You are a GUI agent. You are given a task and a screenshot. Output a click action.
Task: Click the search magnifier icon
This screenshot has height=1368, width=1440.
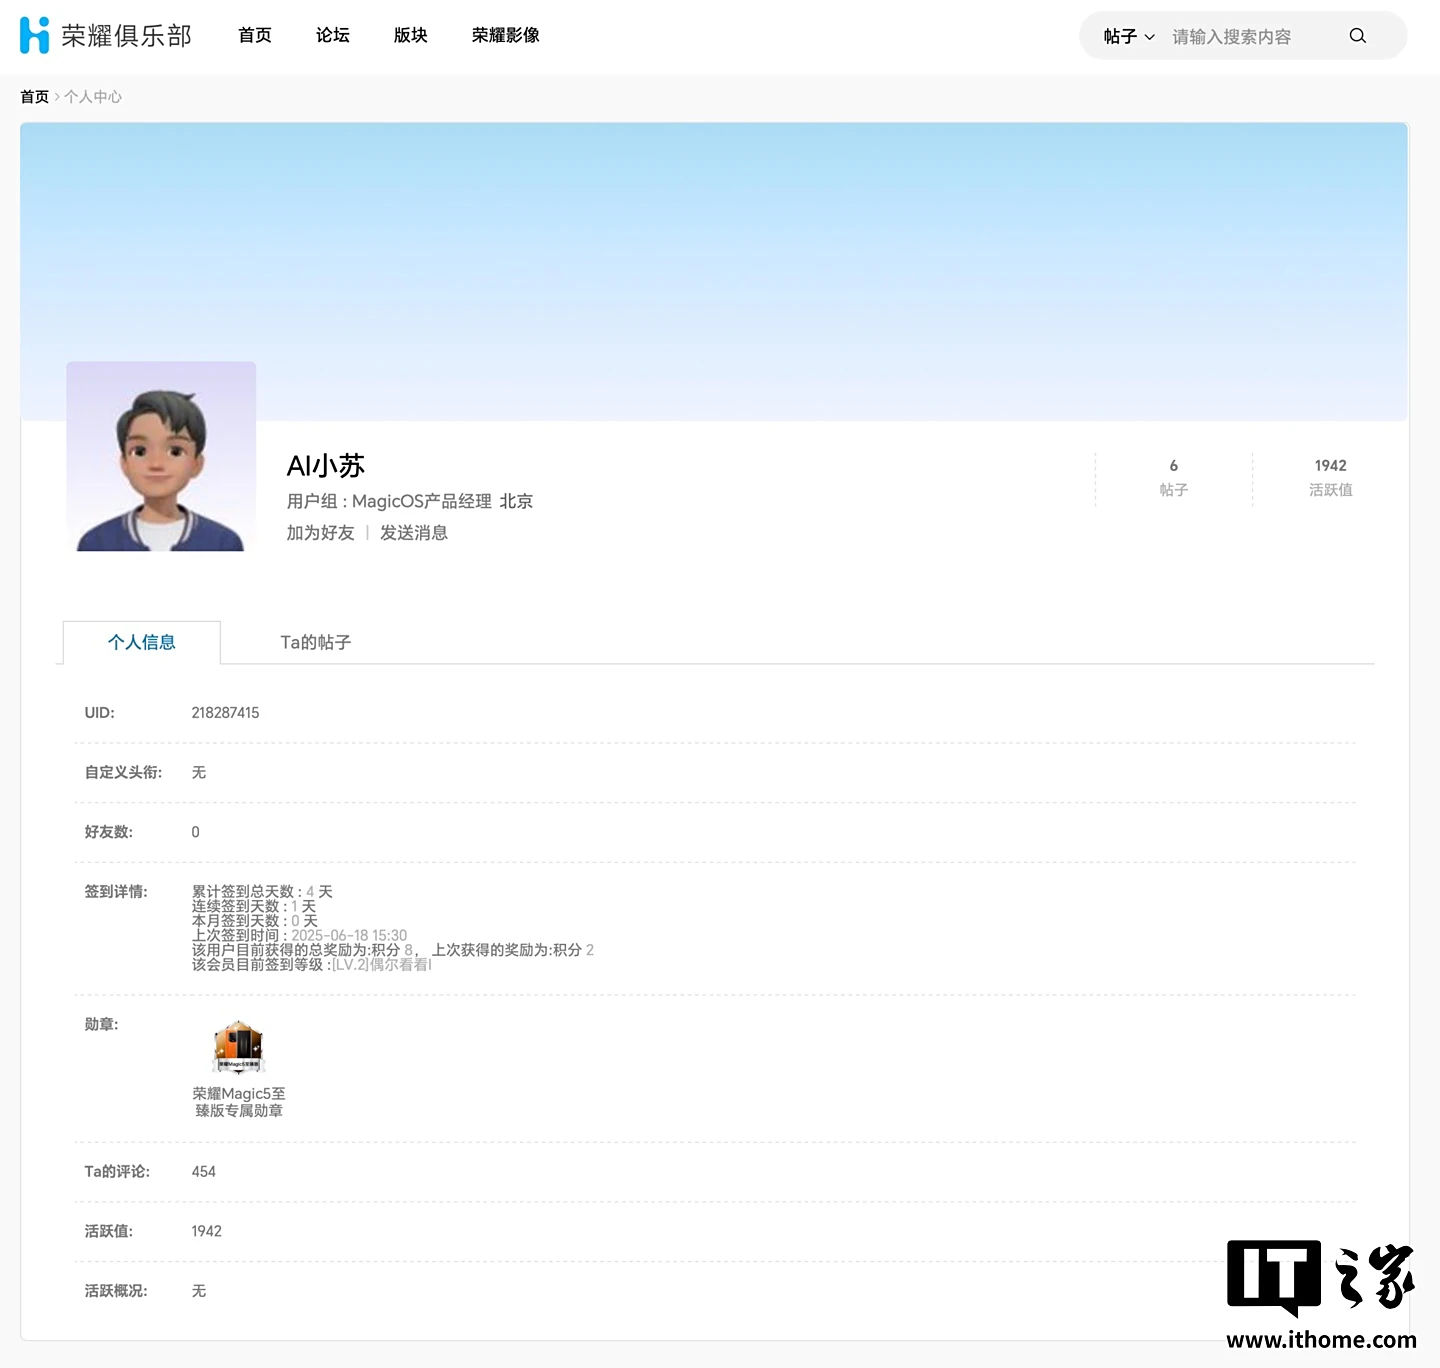(1357, 36)
